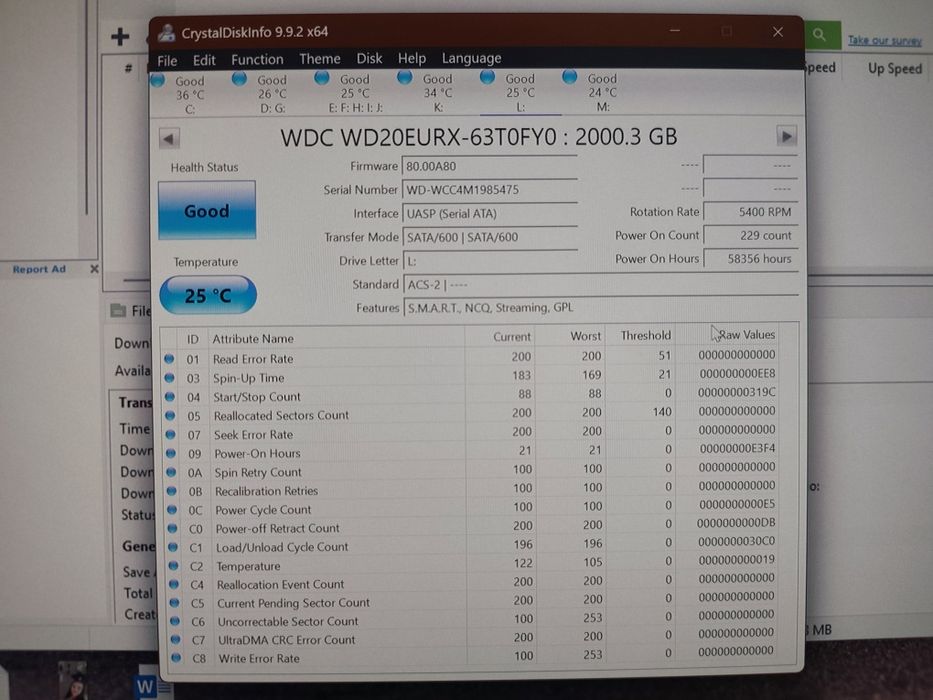Click the status dot for Read Error Rate
Image resolution: width=933 pixels, height=700 pixels.
click(x=169, y=359)
